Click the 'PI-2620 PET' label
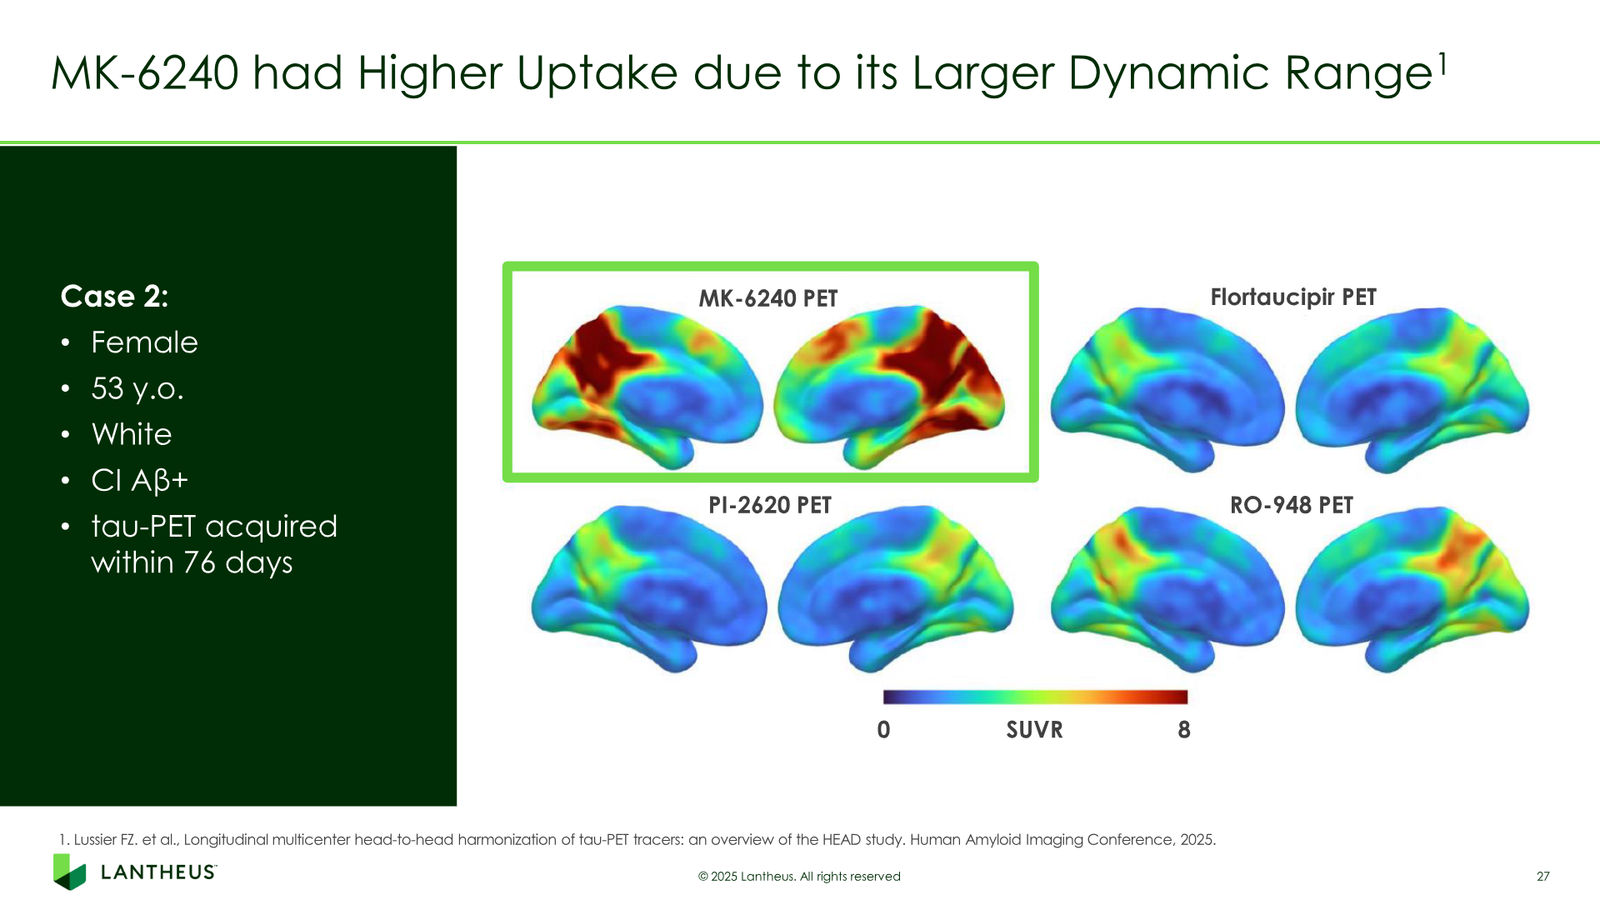 [x=770, y=505]
